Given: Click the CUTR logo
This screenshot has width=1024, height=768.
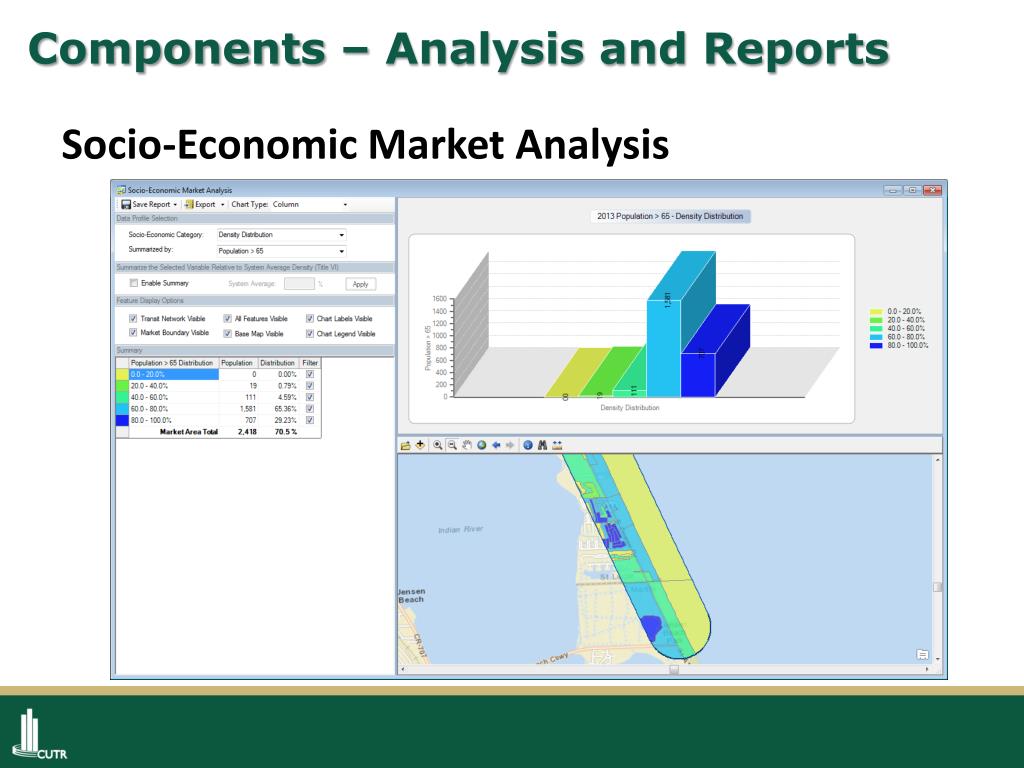Looking at the screenshot, I should [x=39, y=735].
